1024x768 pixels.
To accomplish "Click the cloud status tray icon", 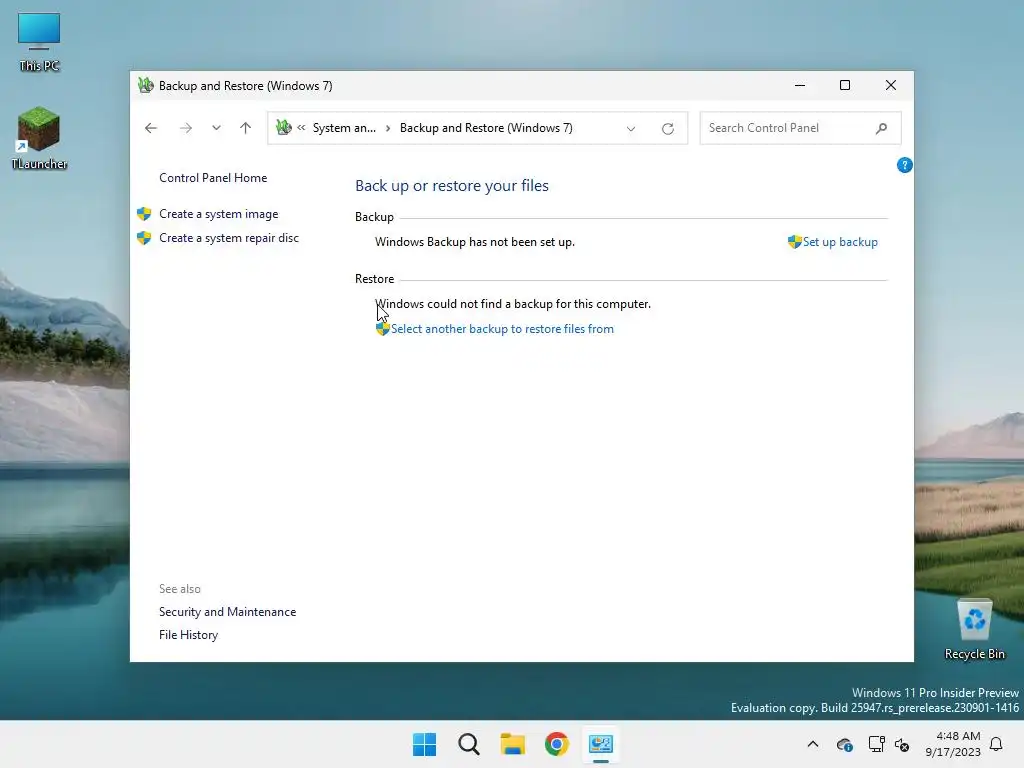I will coord(844,744).
